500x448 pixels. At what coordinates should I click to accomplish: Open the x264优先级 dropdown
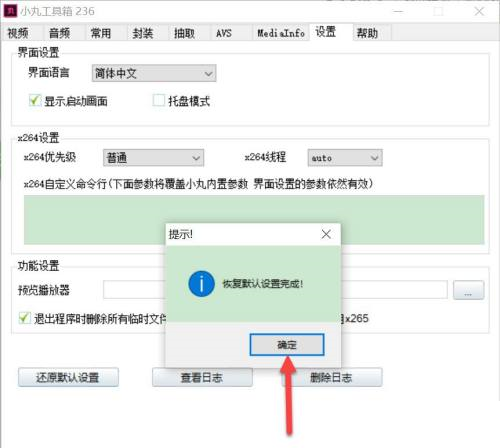[x=153, y=158]
